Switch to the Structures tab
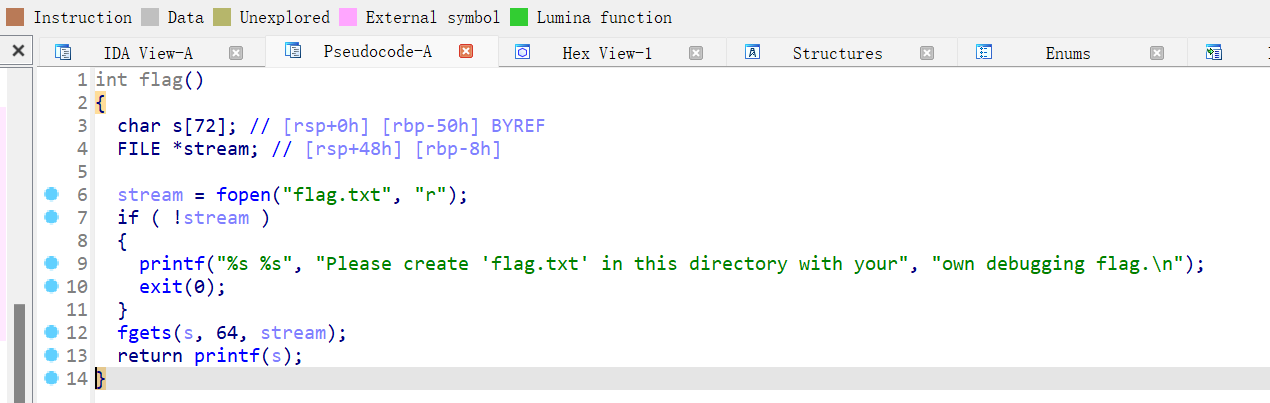The height and width of the screenshot is (403, 1270). 837,53
